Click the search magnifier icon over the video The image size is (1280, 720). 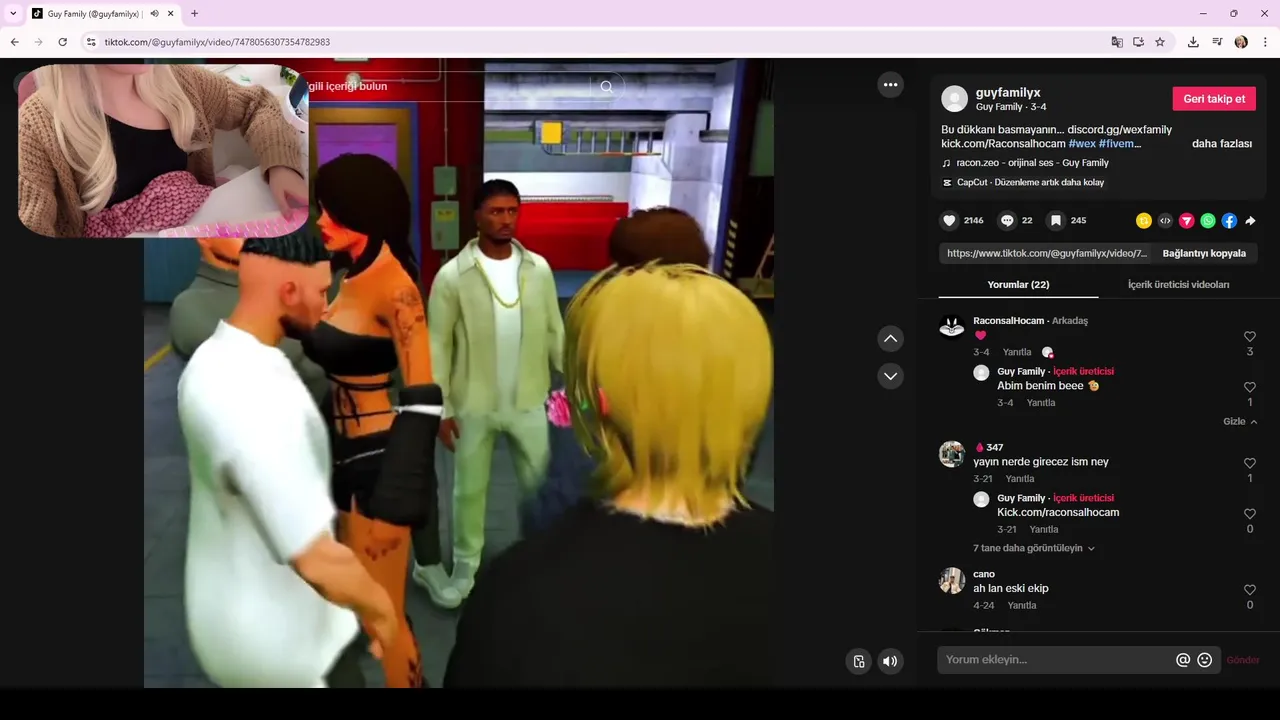(x=606, y=87)
